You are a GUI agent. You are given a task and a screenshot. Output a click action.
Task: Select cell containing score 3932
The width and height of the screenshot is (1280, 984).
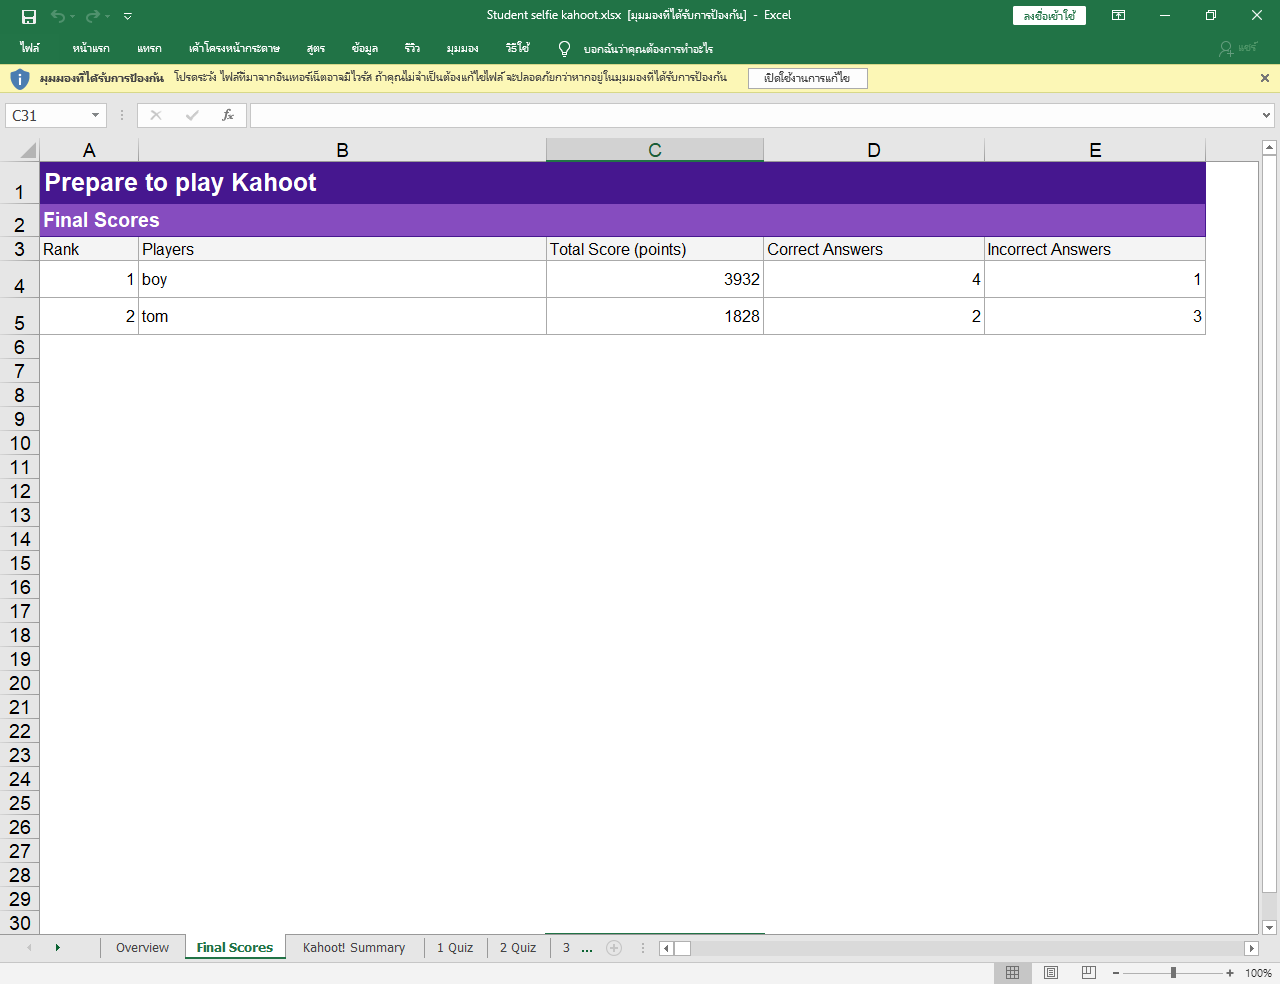click(655, 279)
